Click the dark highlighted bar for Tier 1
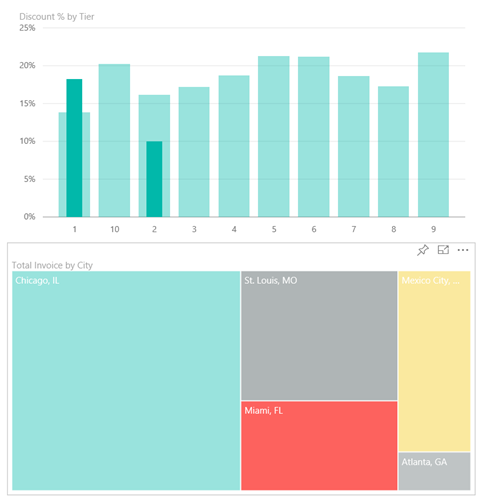 point(74,148)
